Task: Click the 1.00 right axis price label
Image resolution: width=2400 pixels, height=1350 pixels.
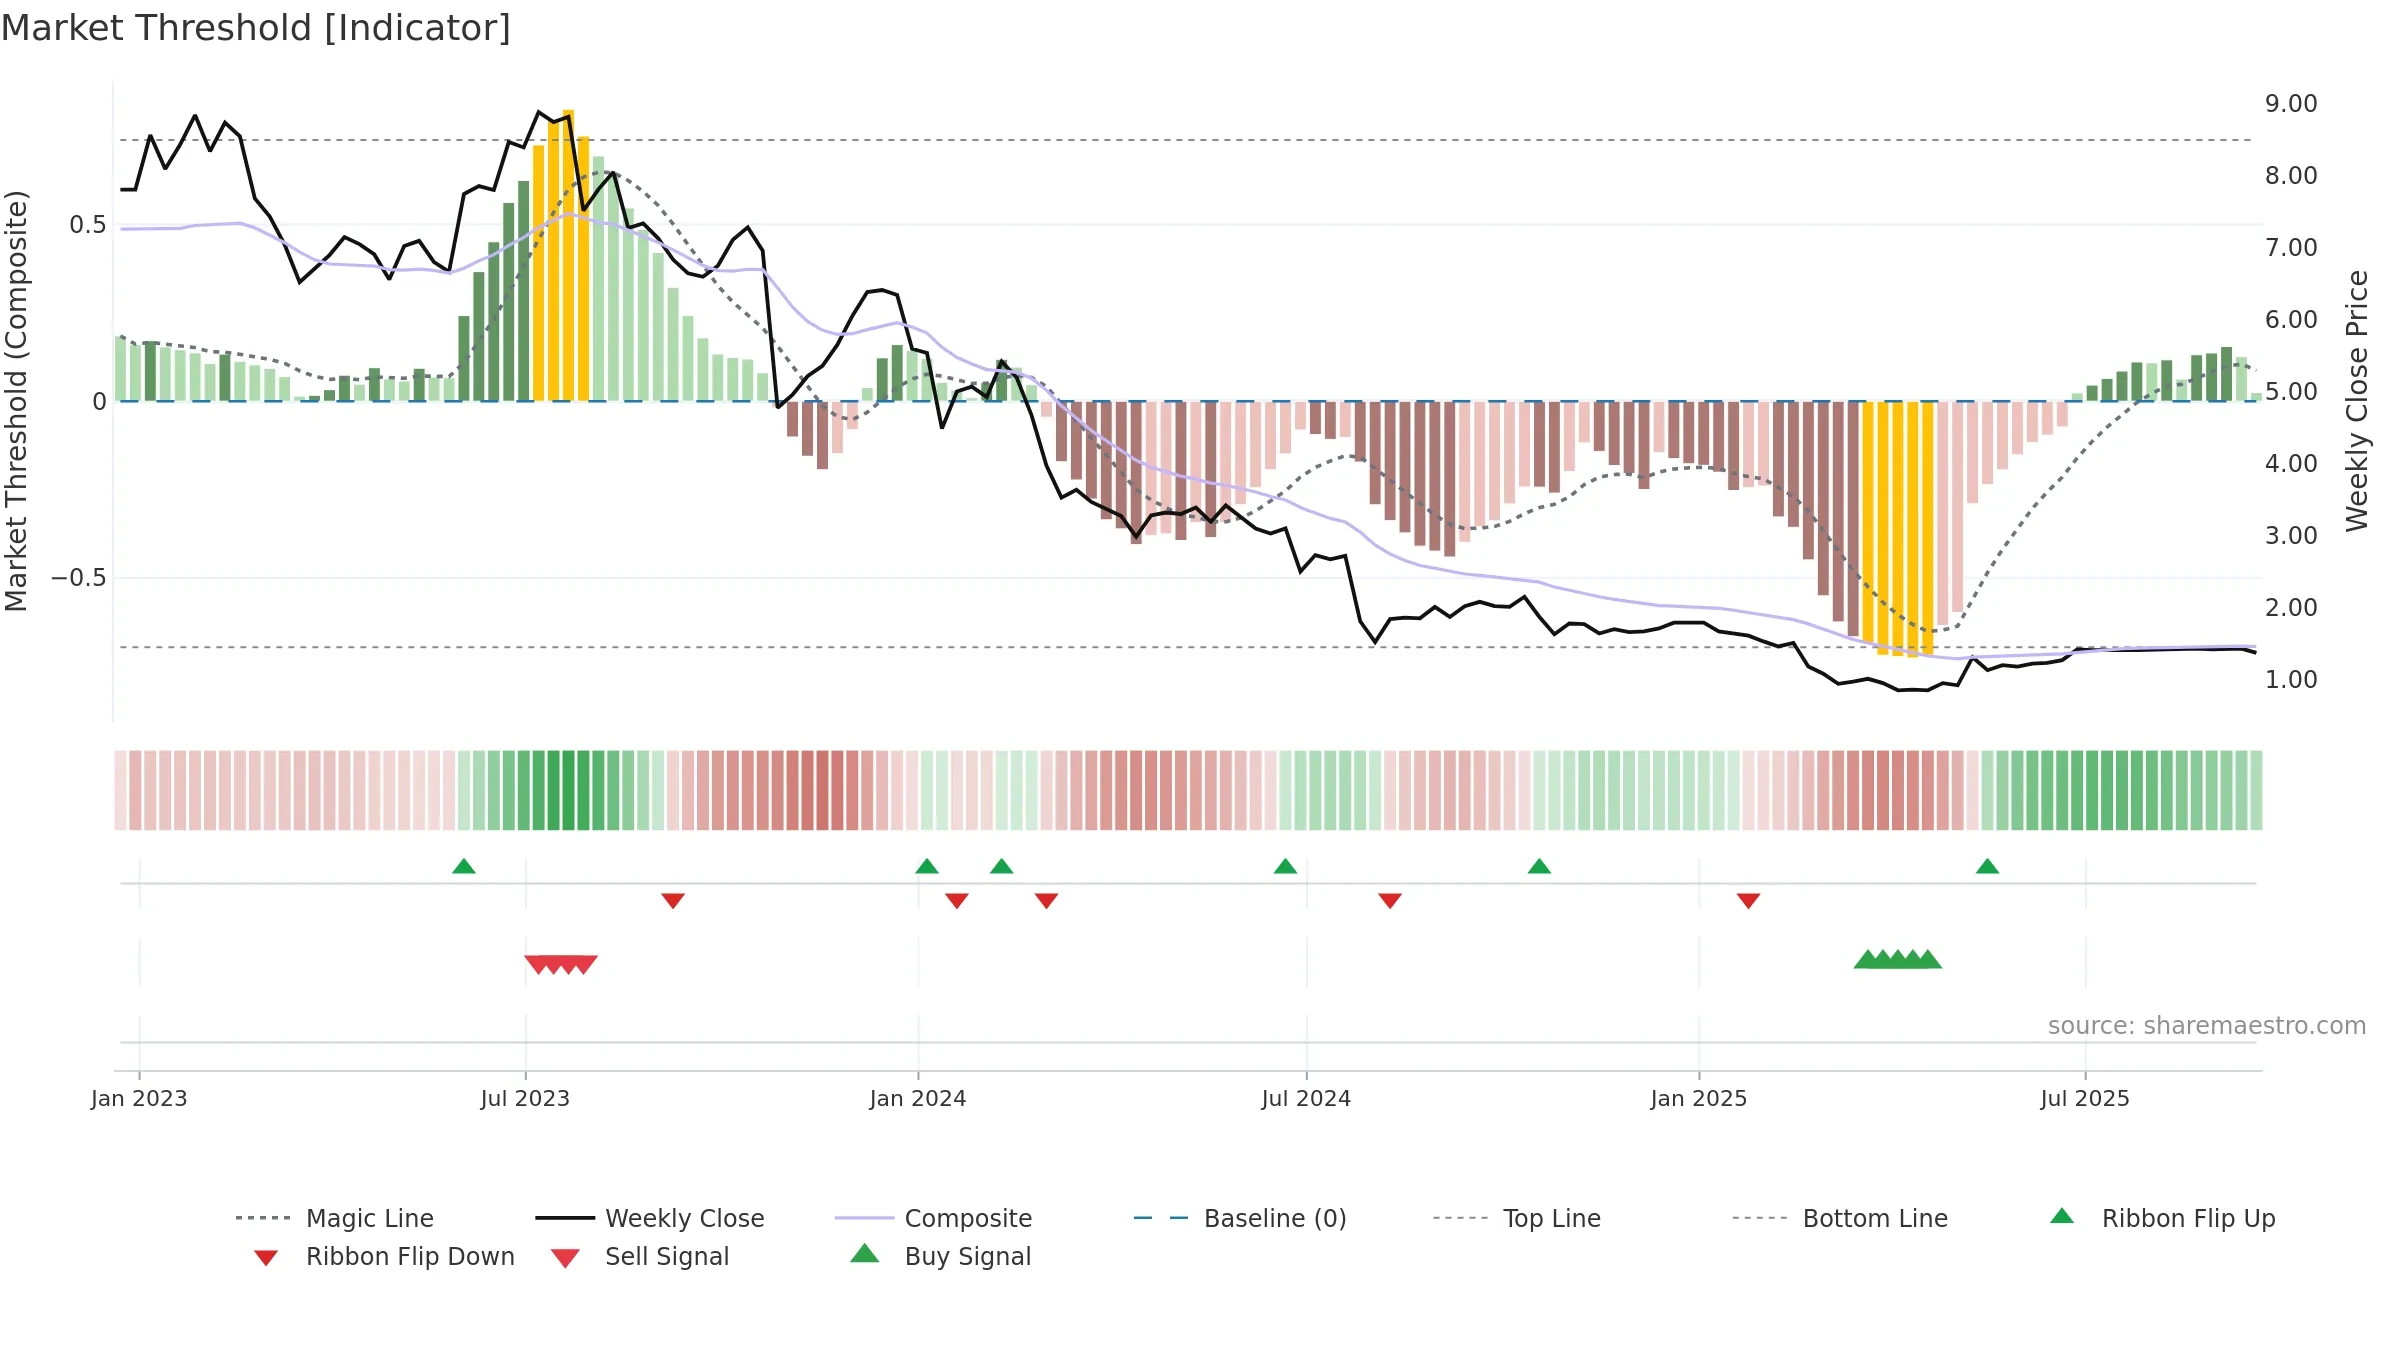Action: click(x=2291, y=680)
